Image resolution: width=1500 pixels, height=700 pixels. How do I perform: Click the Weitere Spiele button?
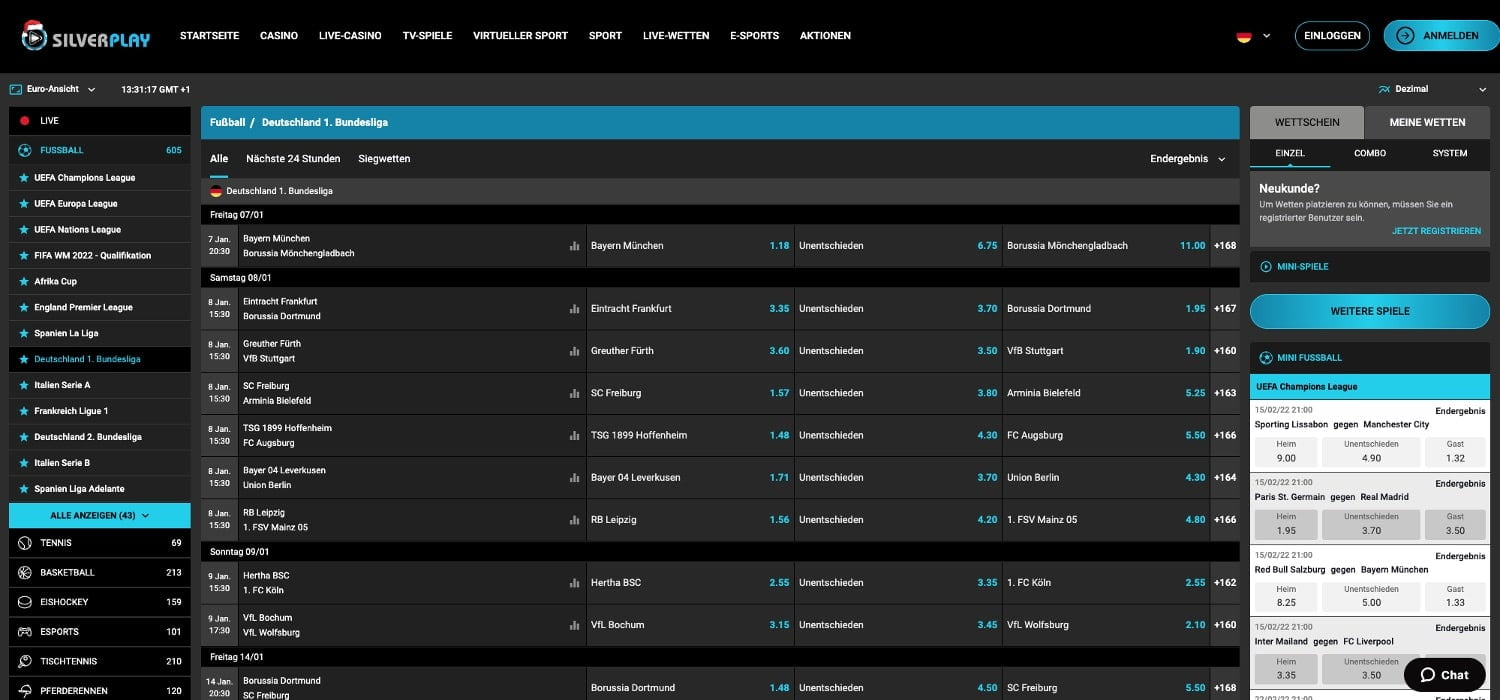click(1370, 311)
